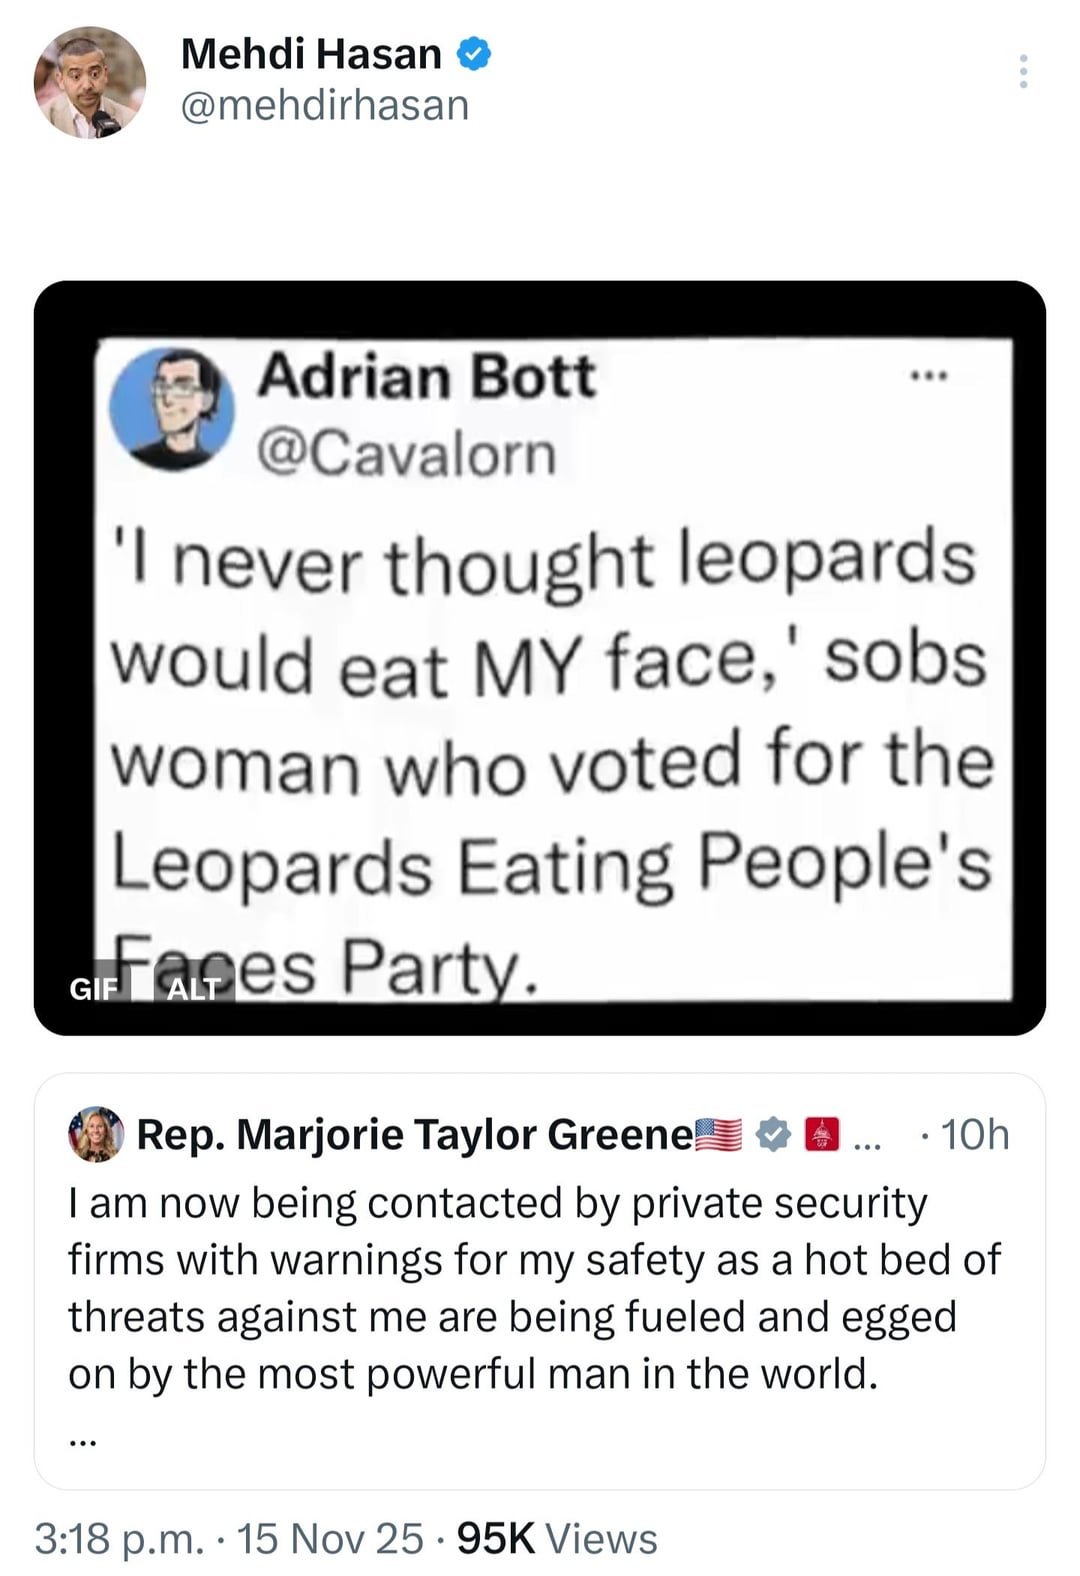This screenshot has height=1576, width=1080.
Task: Click the red affiliation badge beside Greene's name
Action: tap(821, 1135)
